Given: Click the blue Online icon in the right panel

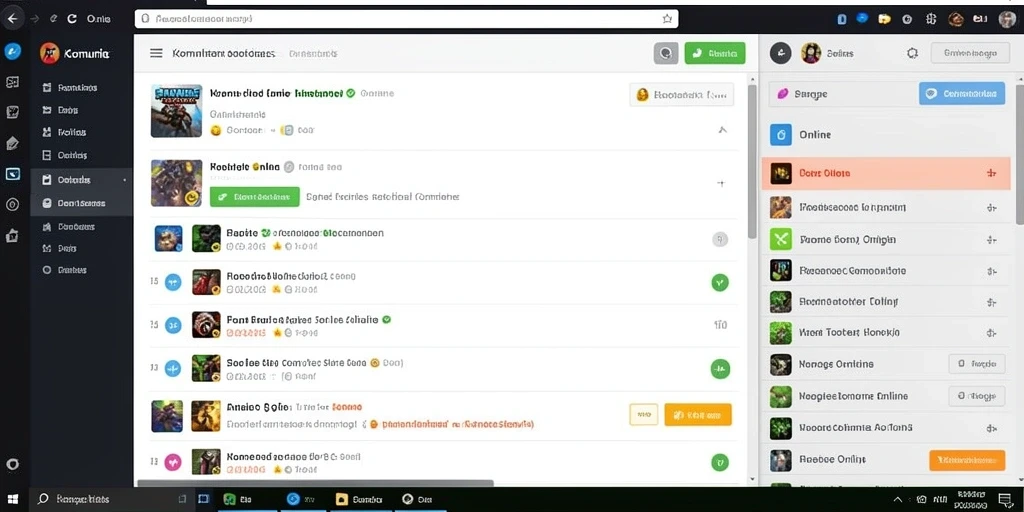Looking at the screenshot, I should (x=781, y=135).
